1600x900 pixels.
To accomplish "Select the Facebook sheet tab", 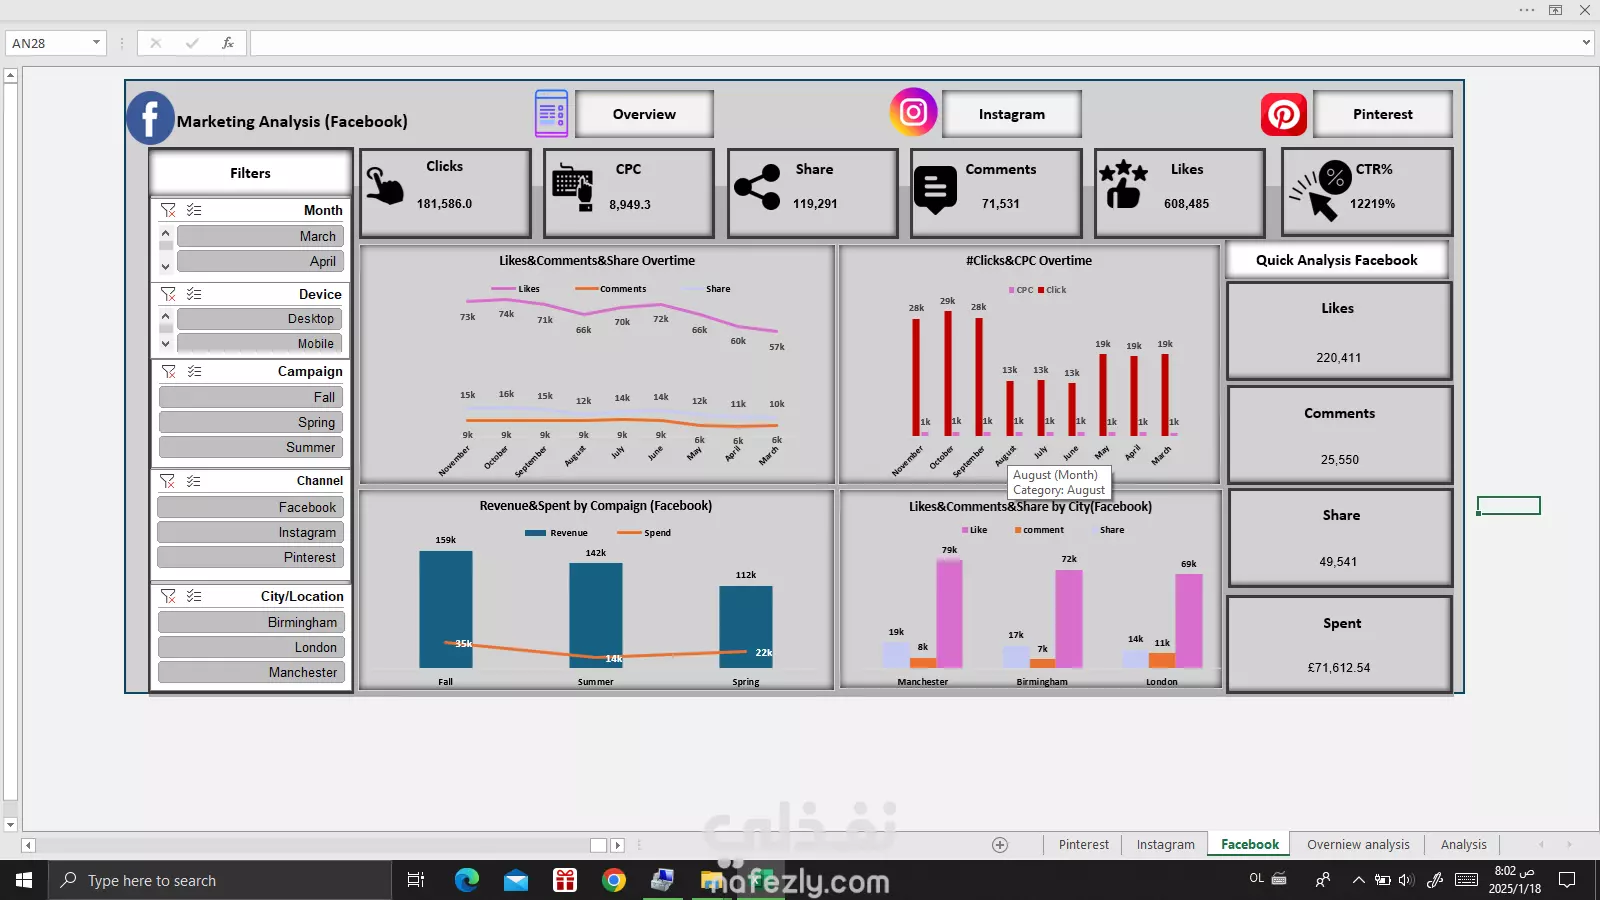I will pos(1249,845).
